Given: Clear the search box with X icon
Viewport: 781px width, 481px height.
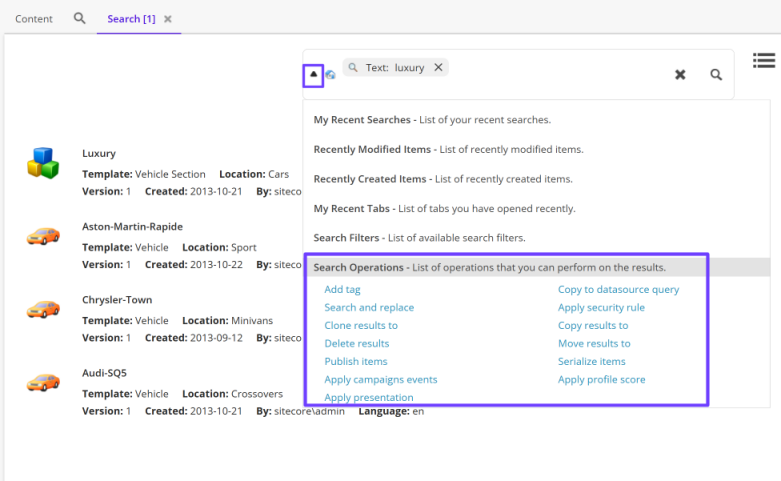Looking at the screenshot, I should tap(680, 75).
